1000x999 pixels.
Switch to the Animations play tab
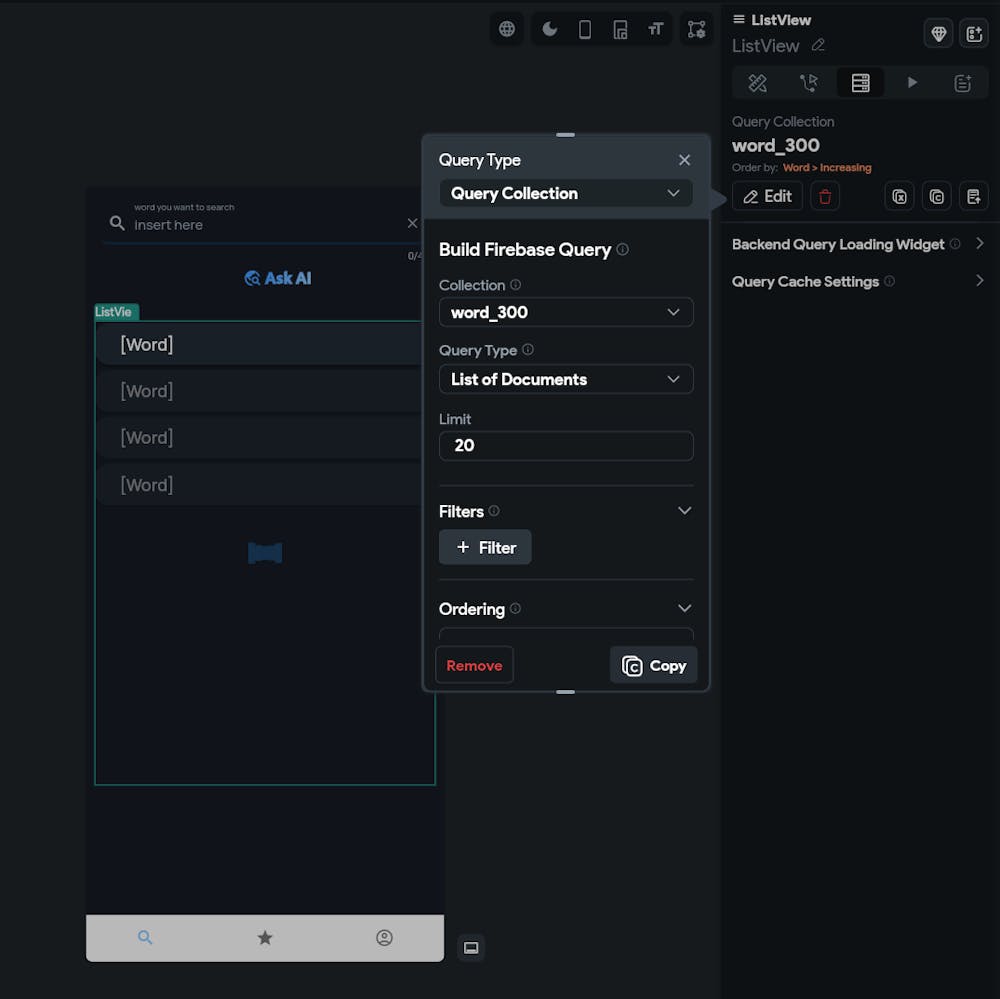tap(912, 83)
